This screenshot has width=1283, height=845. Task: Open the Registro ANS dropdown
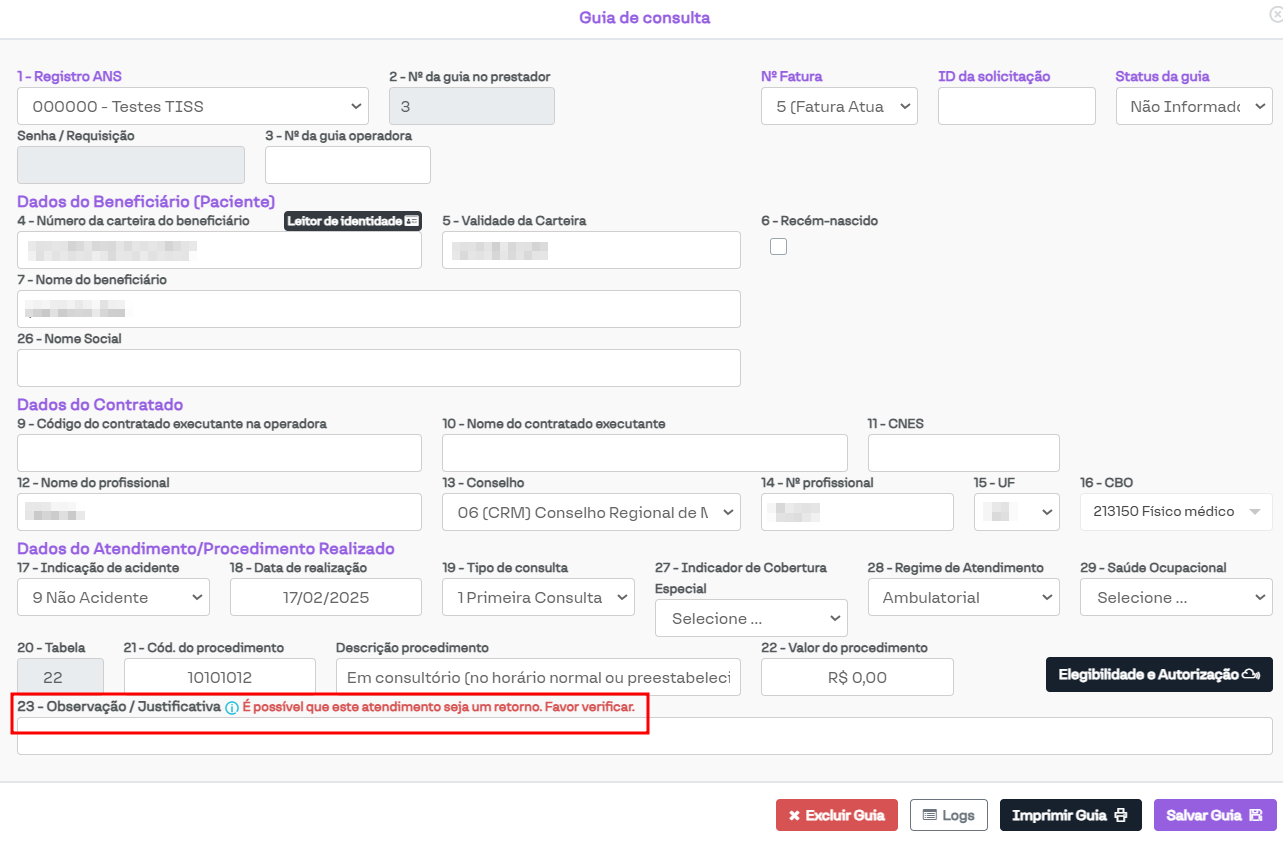(193, 106)
